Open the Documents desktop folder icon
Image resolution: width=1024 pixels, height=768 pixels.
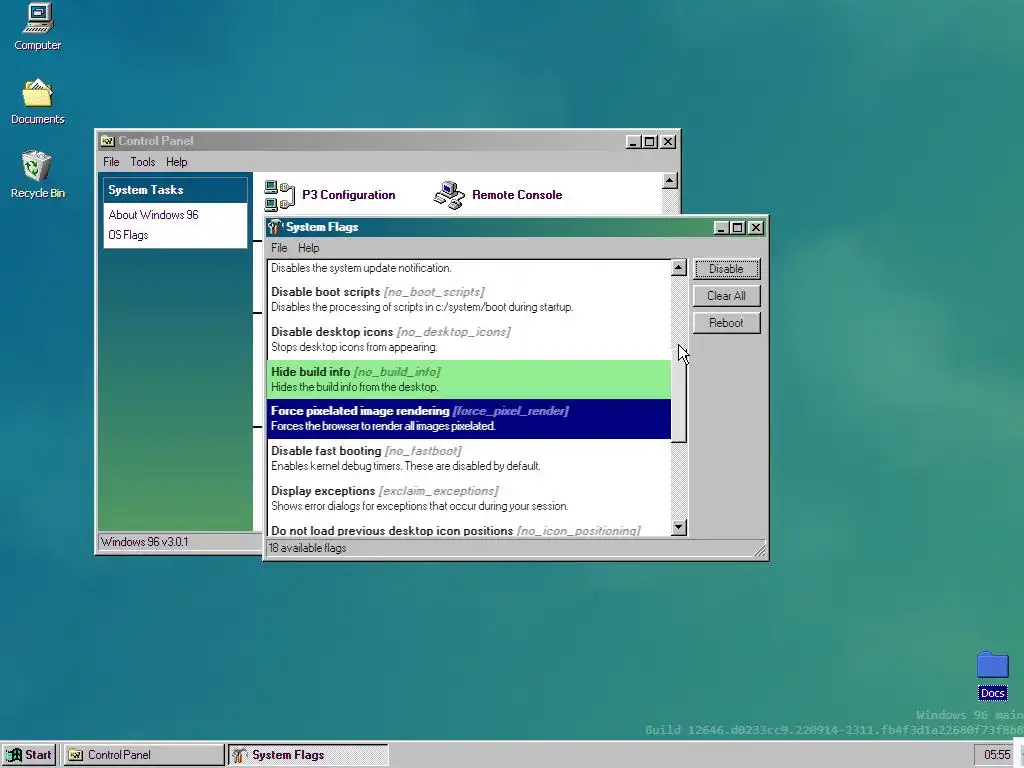click(38, 101)
